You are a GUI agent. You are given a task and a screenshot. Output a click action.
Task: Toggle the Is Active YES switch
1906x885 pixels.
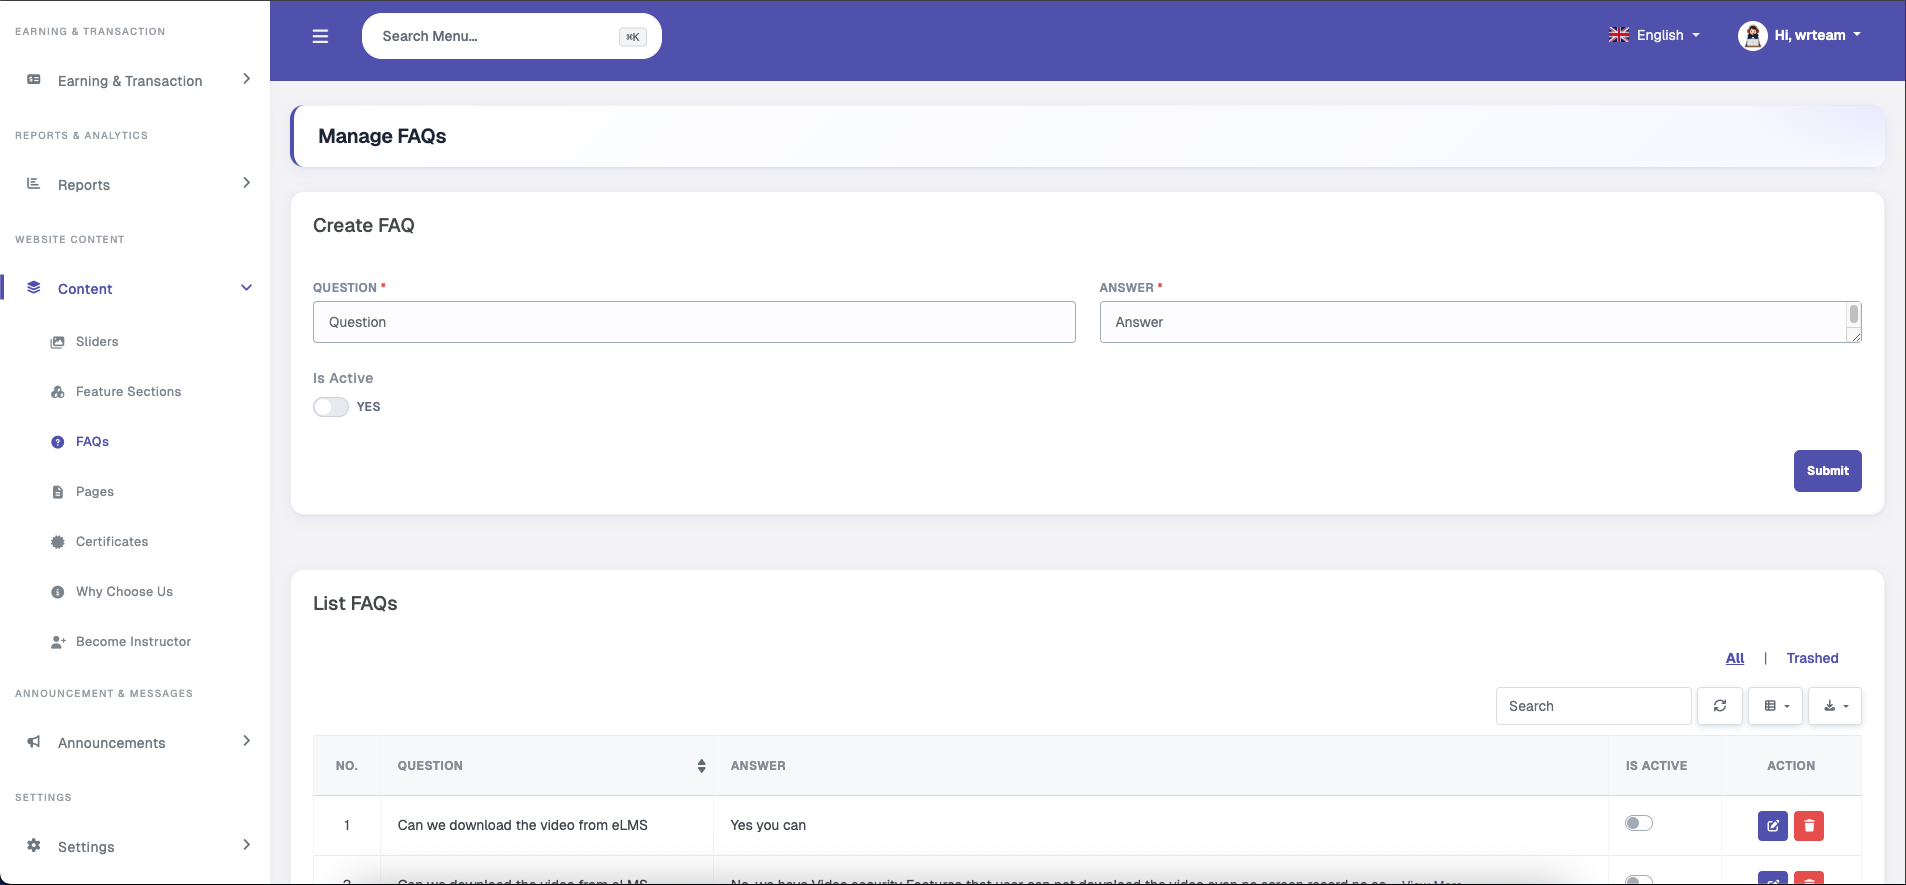331,407
